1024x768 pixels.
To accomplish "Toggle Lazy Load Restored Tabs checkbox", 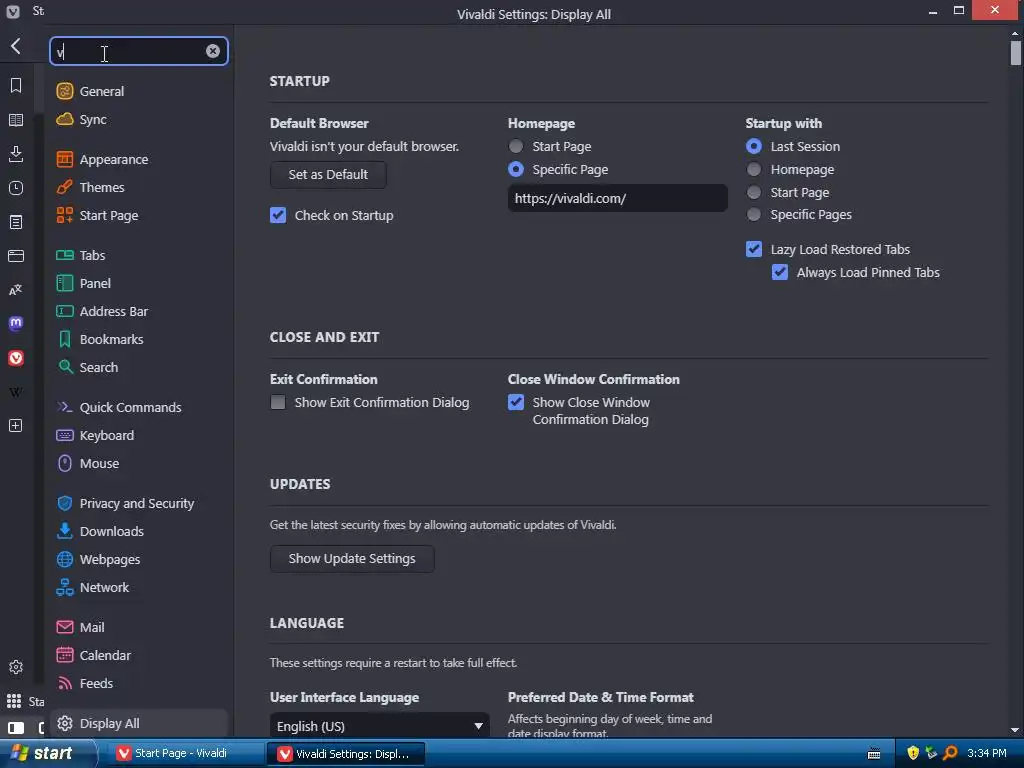I will [754, 249].
